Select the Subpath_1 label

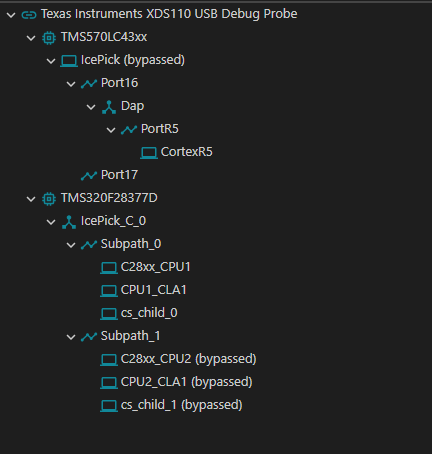point(131,336)
